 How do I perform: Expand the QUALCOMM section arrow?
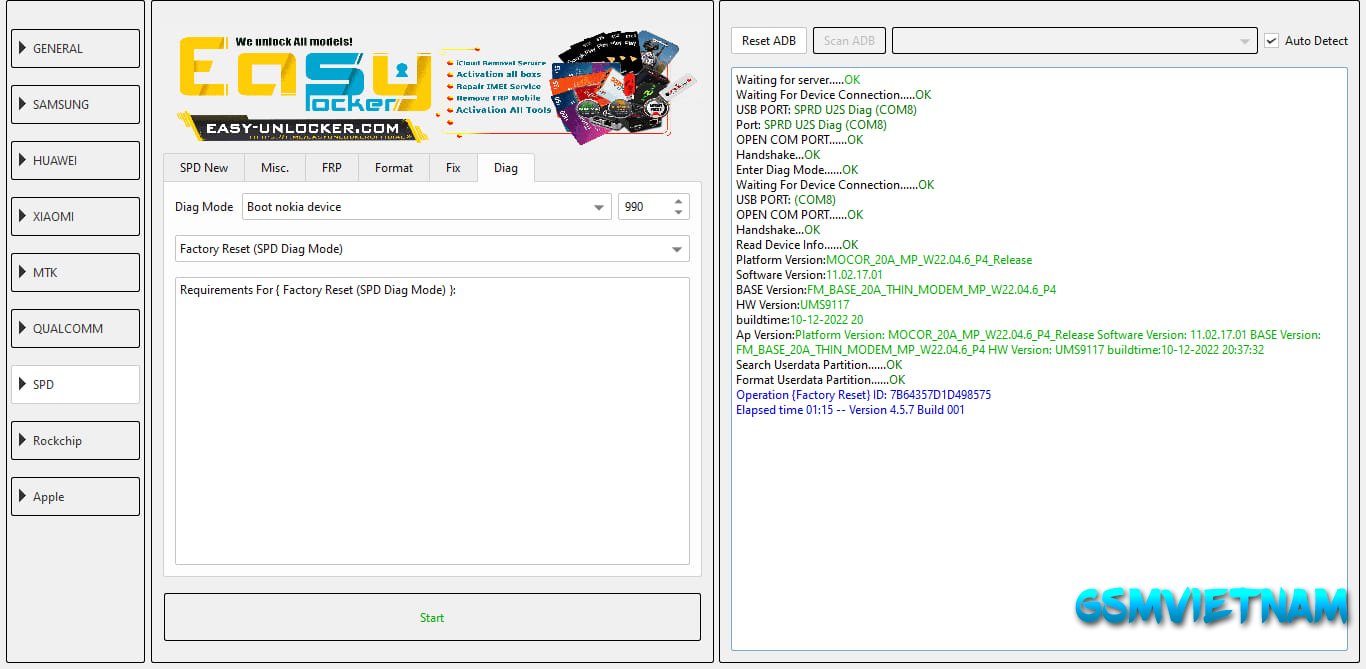tap(22, 328)
